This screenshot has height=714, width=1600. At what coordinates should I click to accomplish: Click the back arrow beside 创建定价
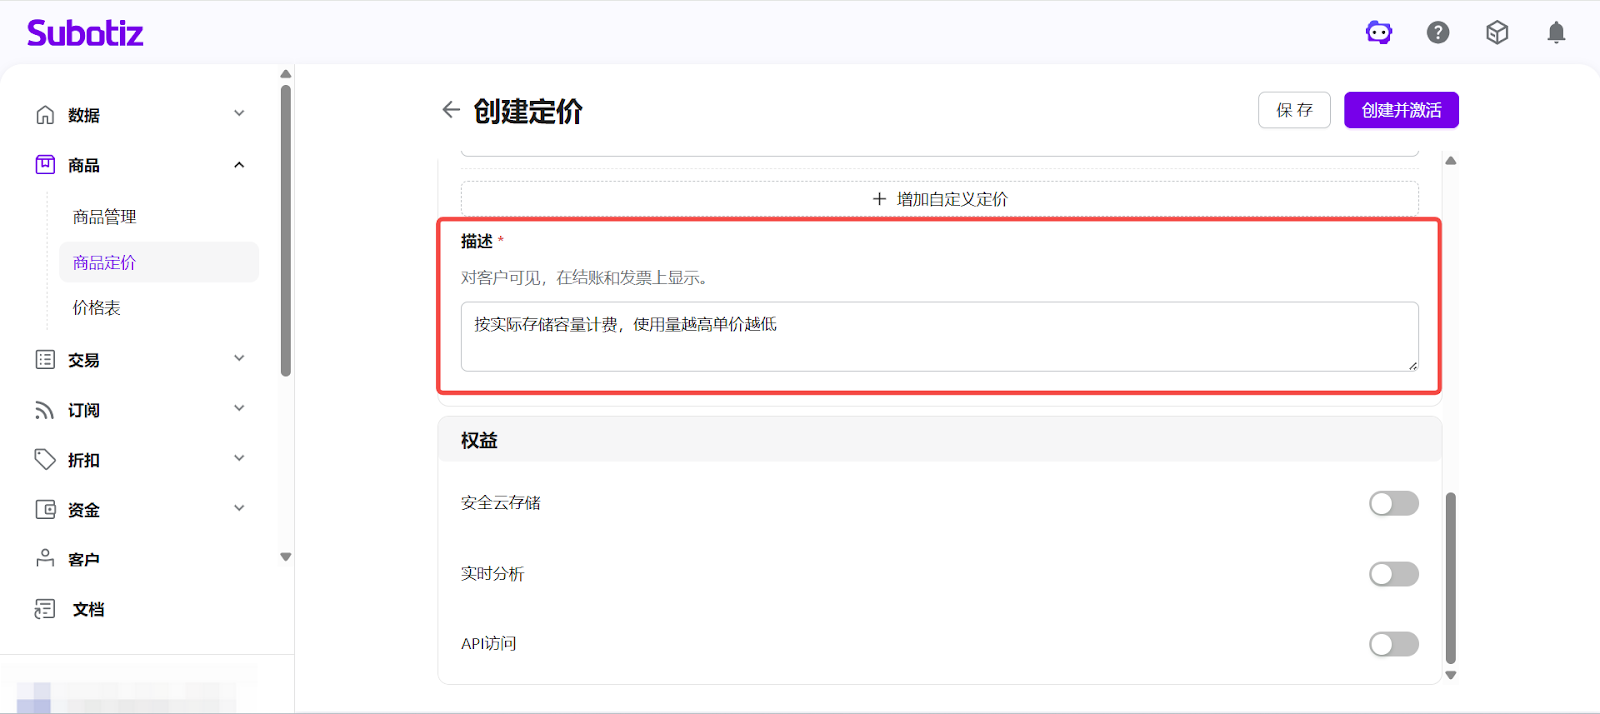(451, 110)
